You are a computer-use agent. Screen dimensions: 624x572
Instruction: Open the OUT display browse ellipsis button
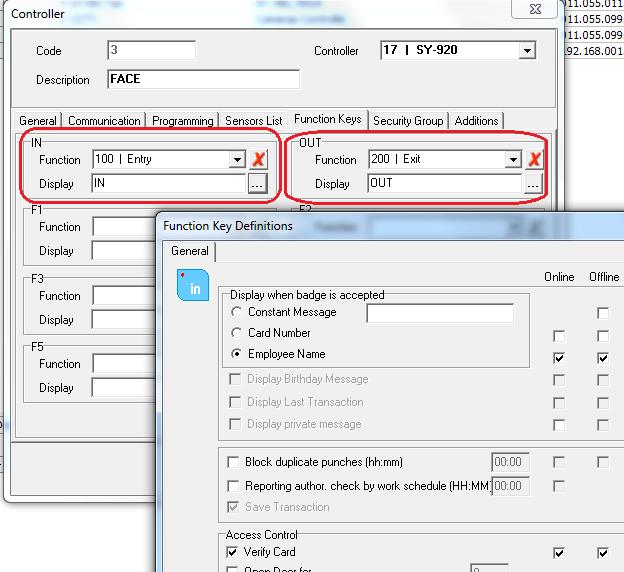point(533,183)
